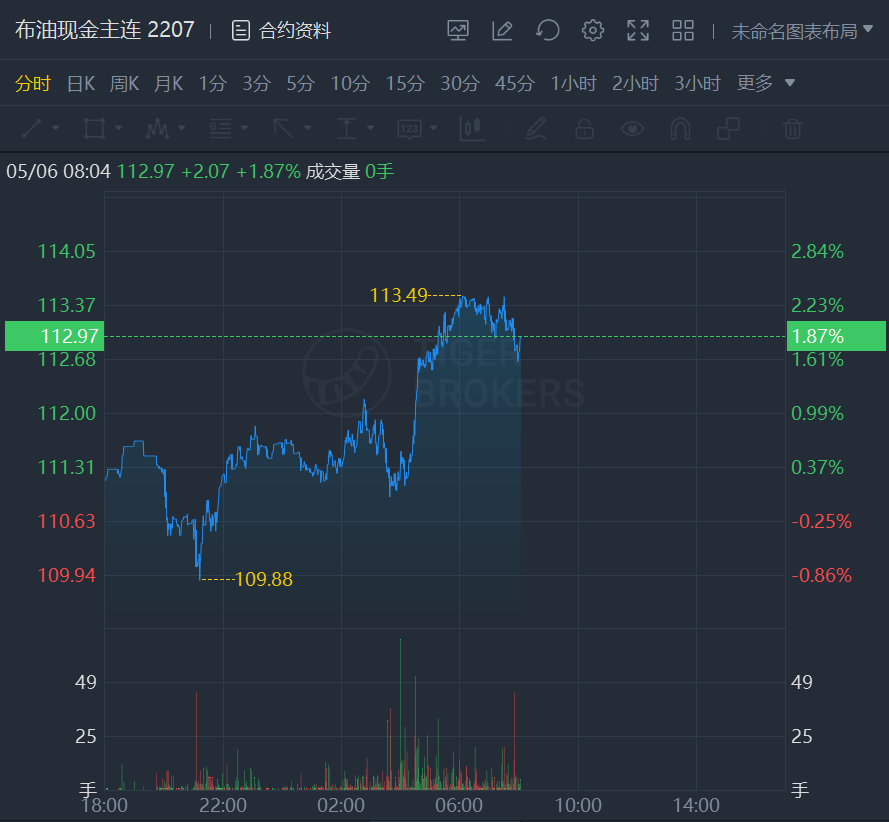Screen dimensions: 889x822
Task: Switch to the 日K timeframe tab
Action: (x=81, y=83)
